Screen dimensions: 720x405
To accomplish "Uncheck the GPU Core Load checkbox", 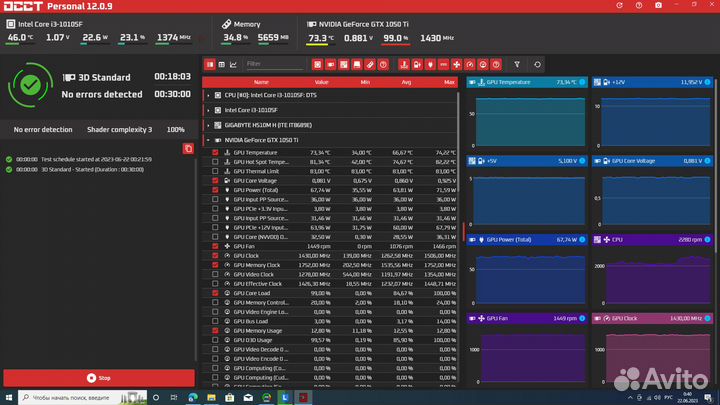I will [215, 293].
